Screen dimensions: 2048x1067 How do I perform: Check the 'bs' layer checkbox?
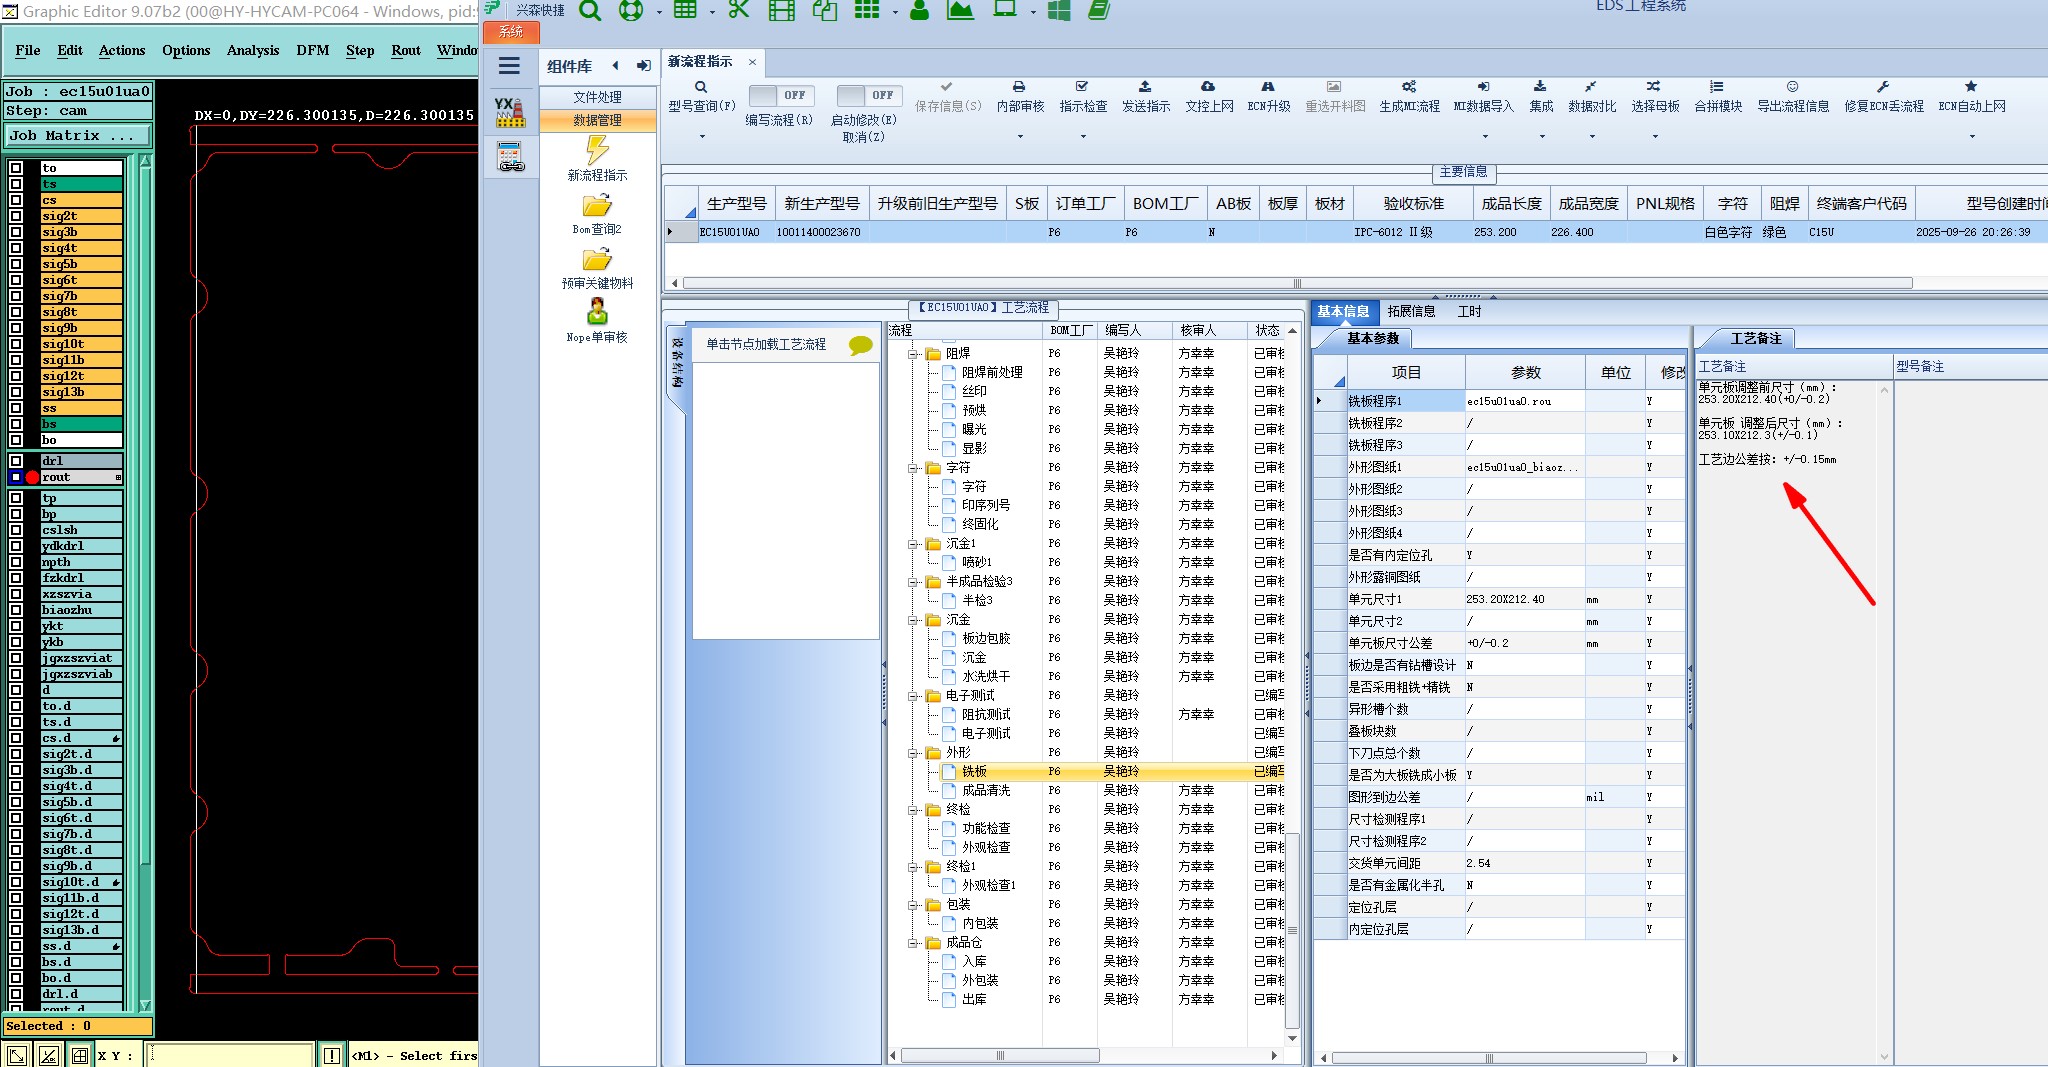point(16,424)
